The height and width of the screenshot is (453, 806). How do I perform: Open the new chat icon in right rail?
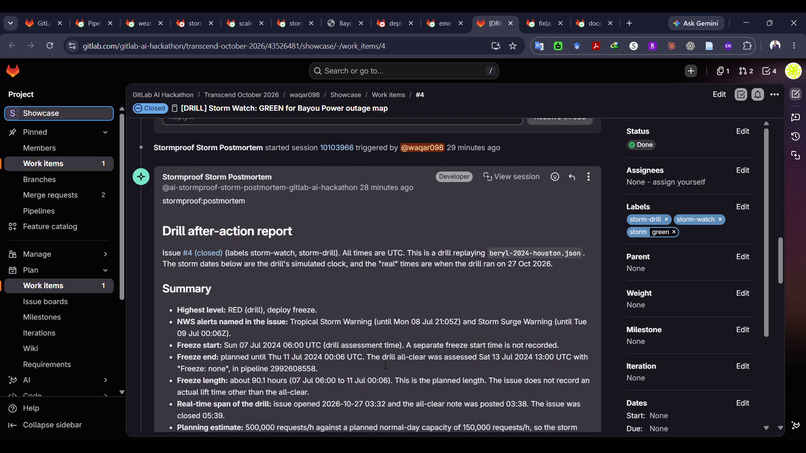coord(795,117)
